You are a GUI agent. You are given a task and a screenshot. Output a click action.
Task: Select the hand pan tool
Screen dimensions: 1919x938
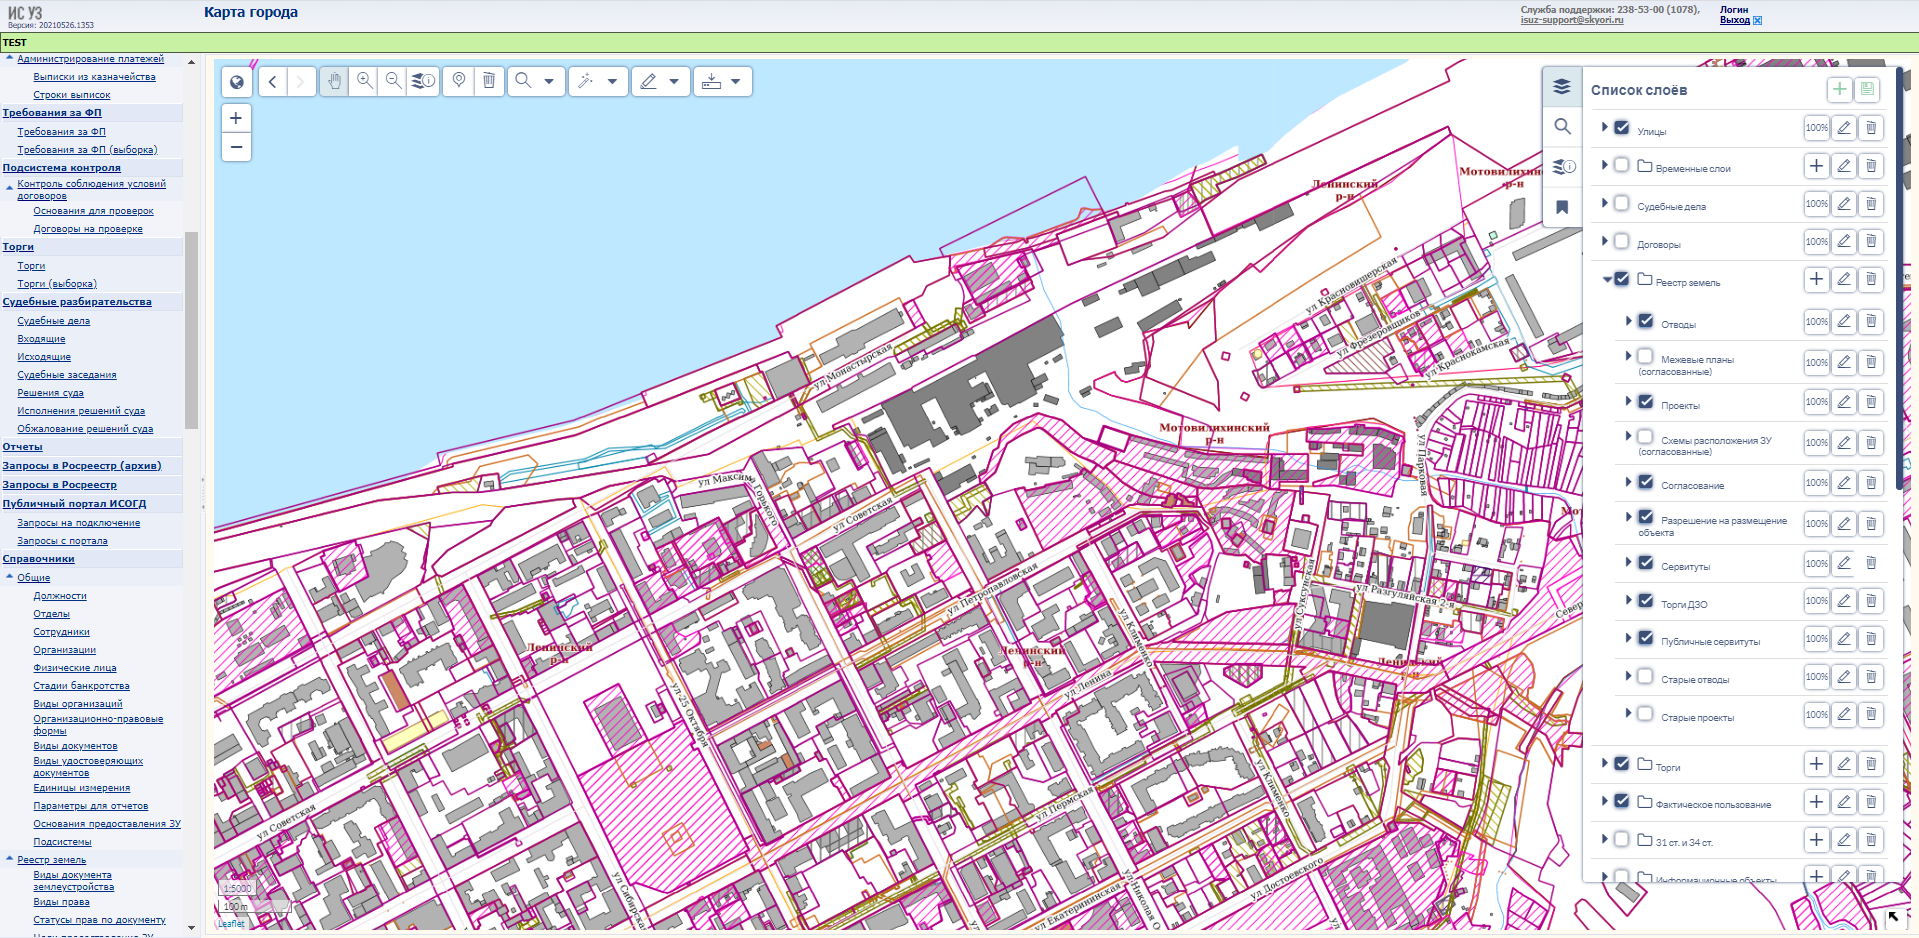[x=334, y=81]
